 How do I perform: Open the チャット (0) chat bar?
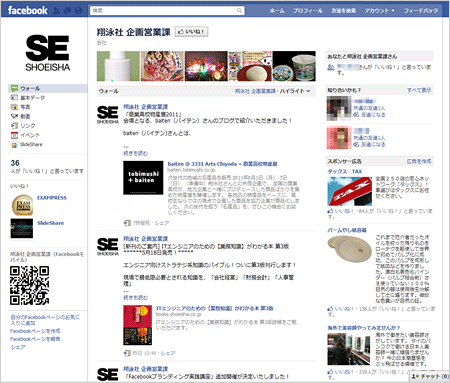(x=430, y=376)
